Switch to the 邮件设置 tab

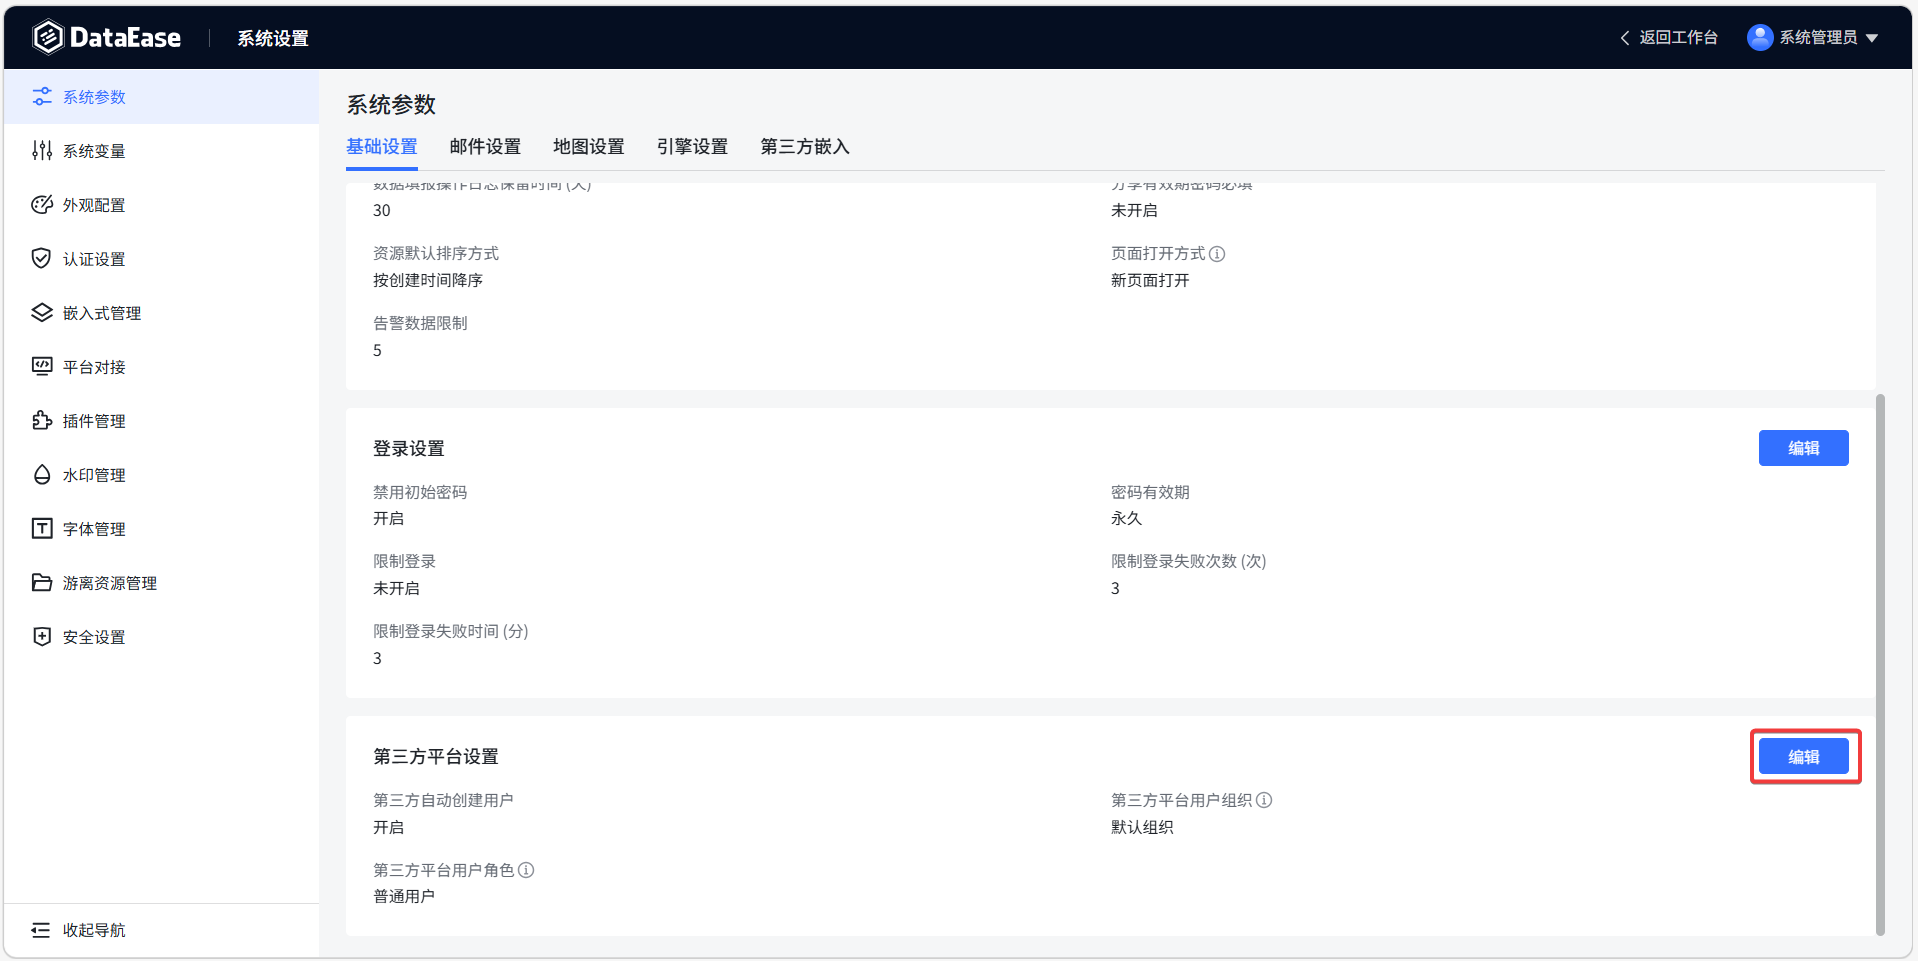[x=484, y=146]
